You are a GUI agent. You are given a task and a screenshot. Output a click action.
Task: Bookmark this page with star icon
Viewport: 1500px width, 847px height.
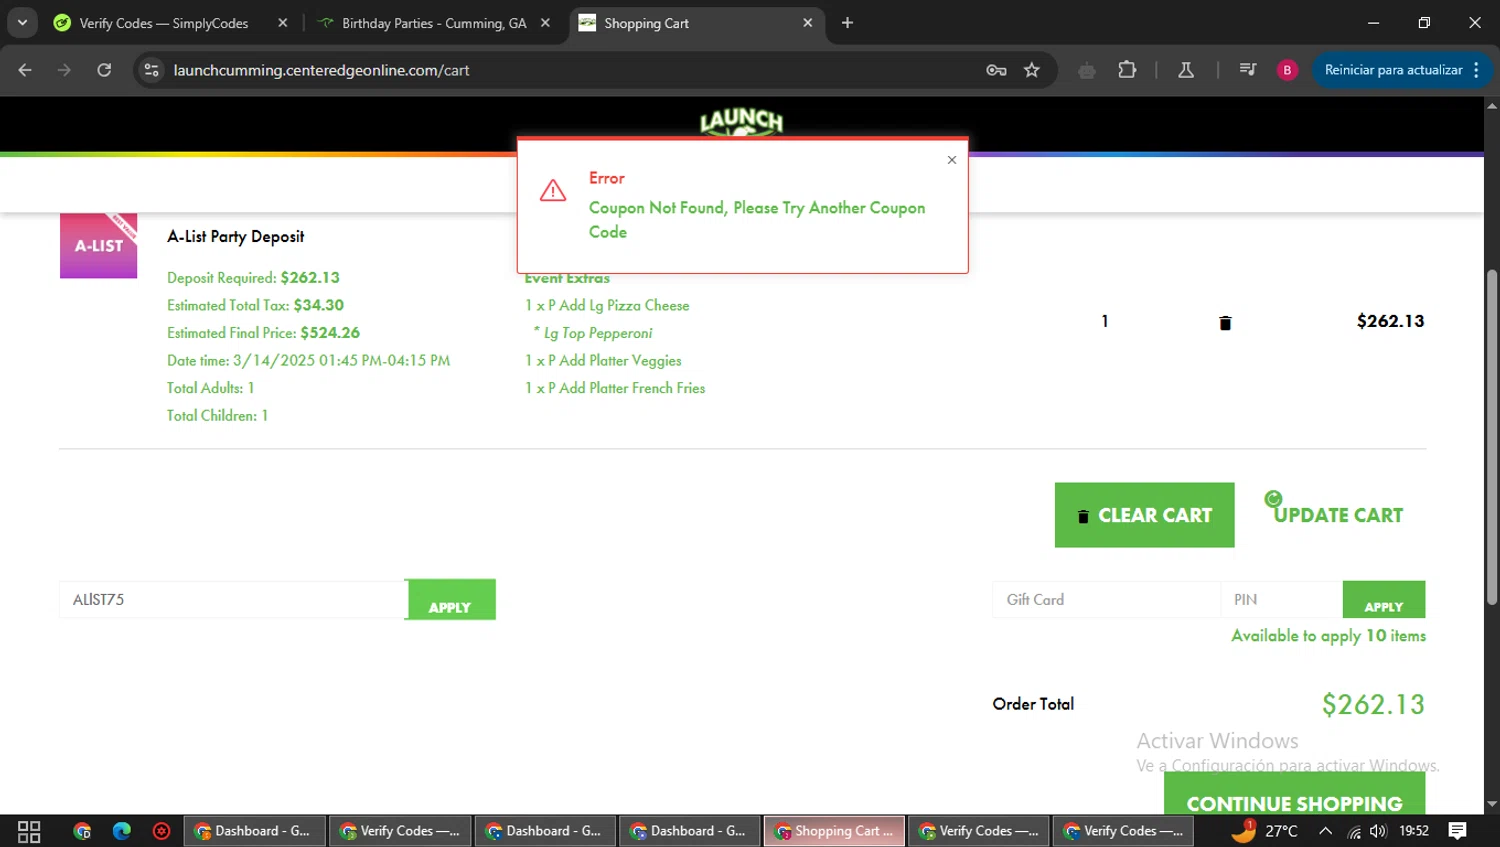pyautogui.click(x=1032, y=70)
